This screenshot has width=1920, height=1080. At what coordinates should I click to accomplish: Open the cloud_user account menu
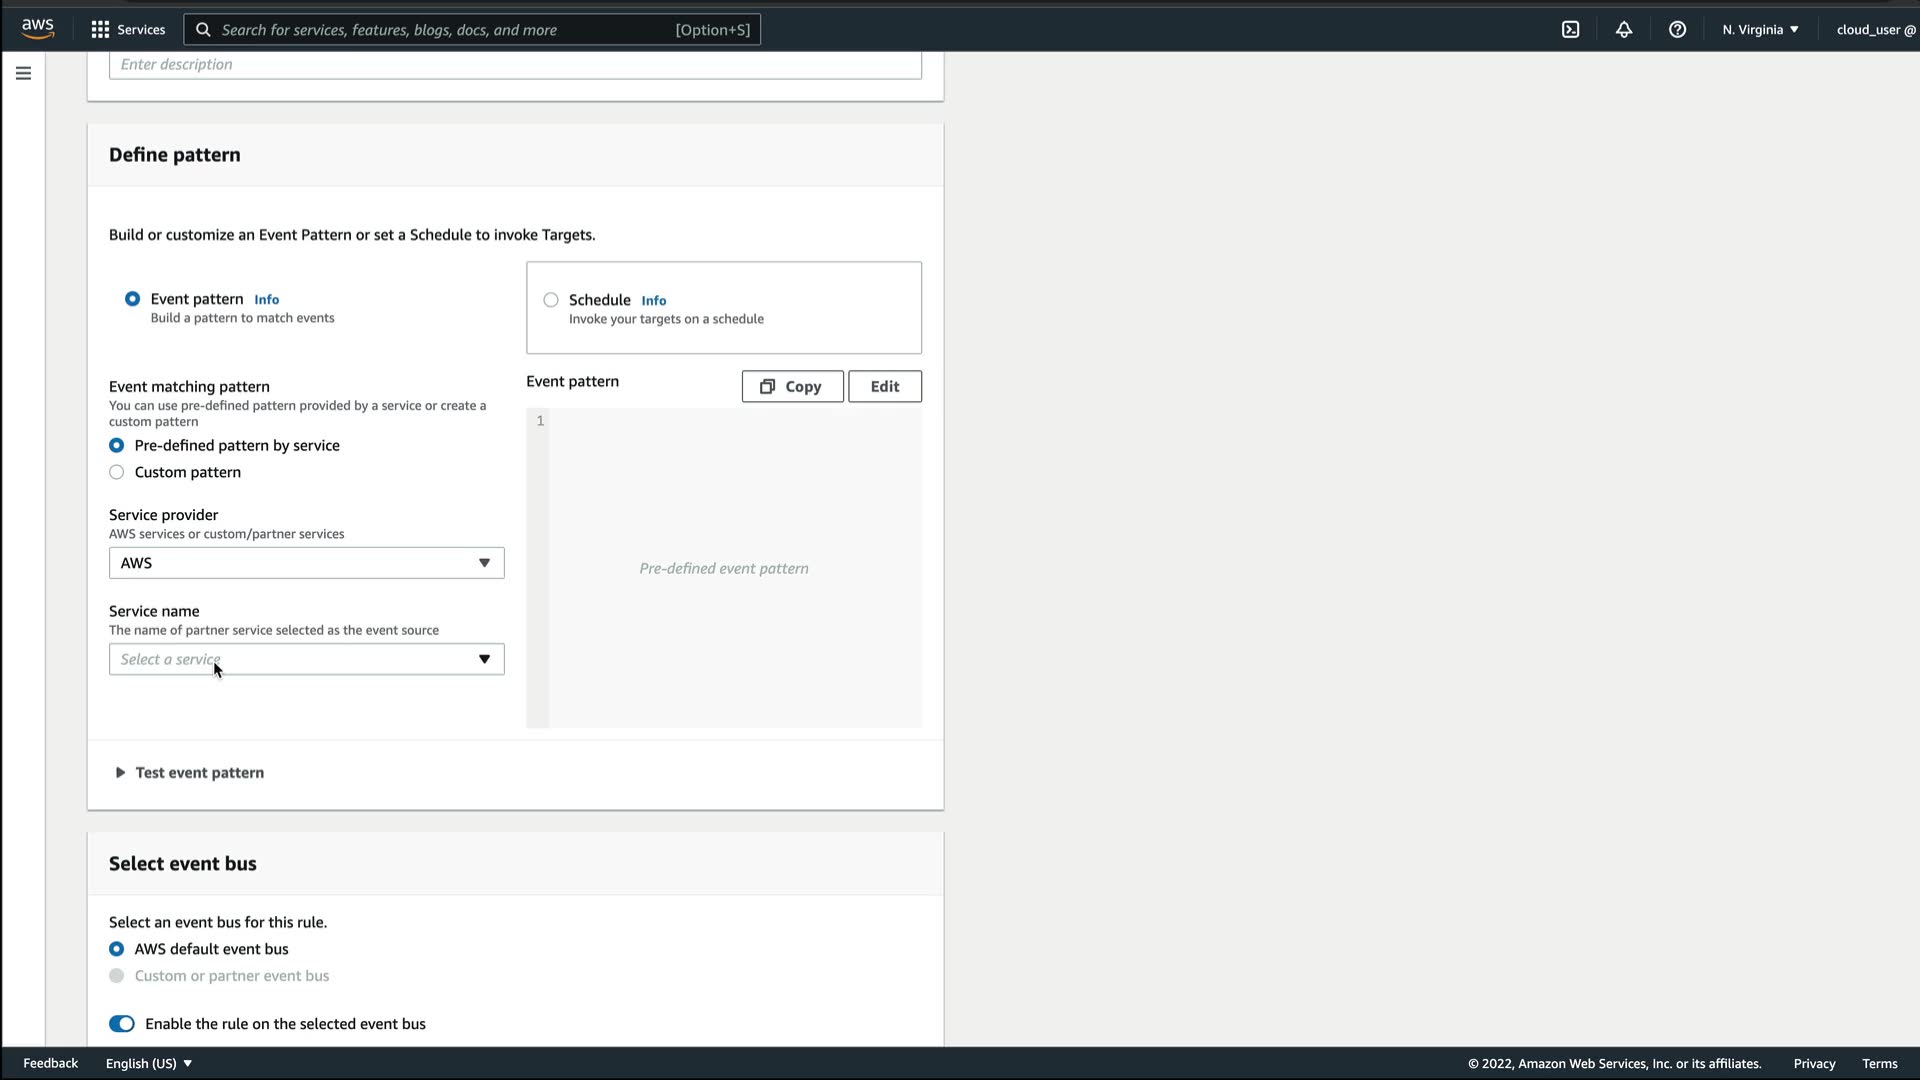pos(1875,30)
